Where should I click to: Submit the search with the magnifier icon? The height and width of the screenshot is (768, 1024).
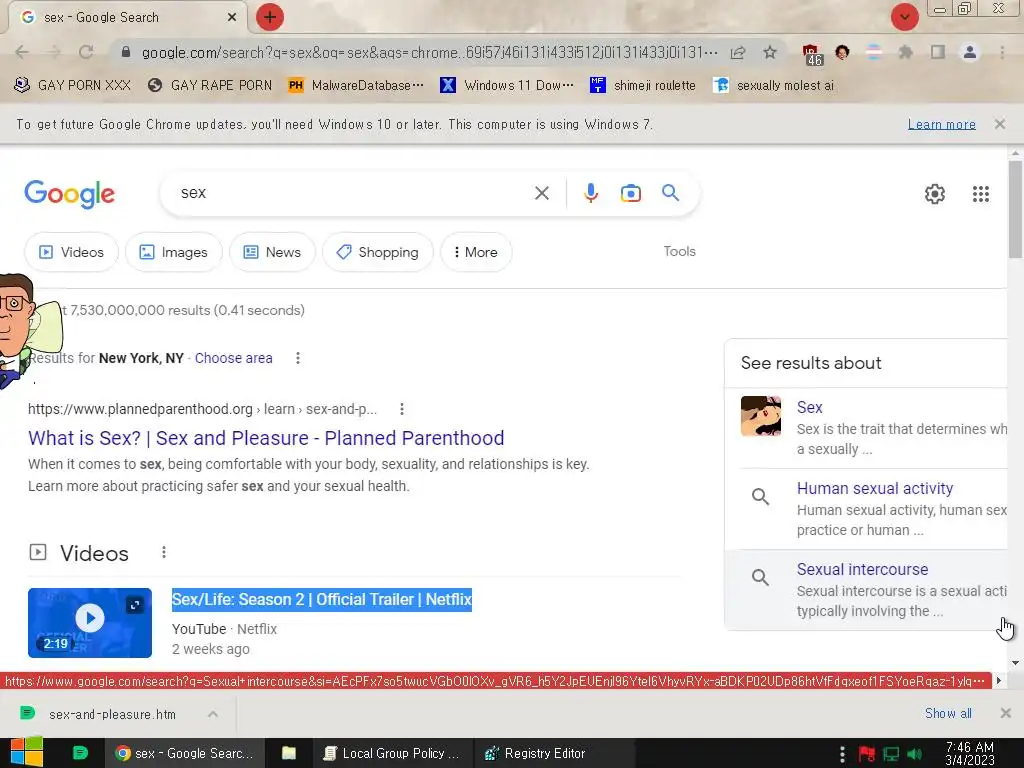click(670, 193)
